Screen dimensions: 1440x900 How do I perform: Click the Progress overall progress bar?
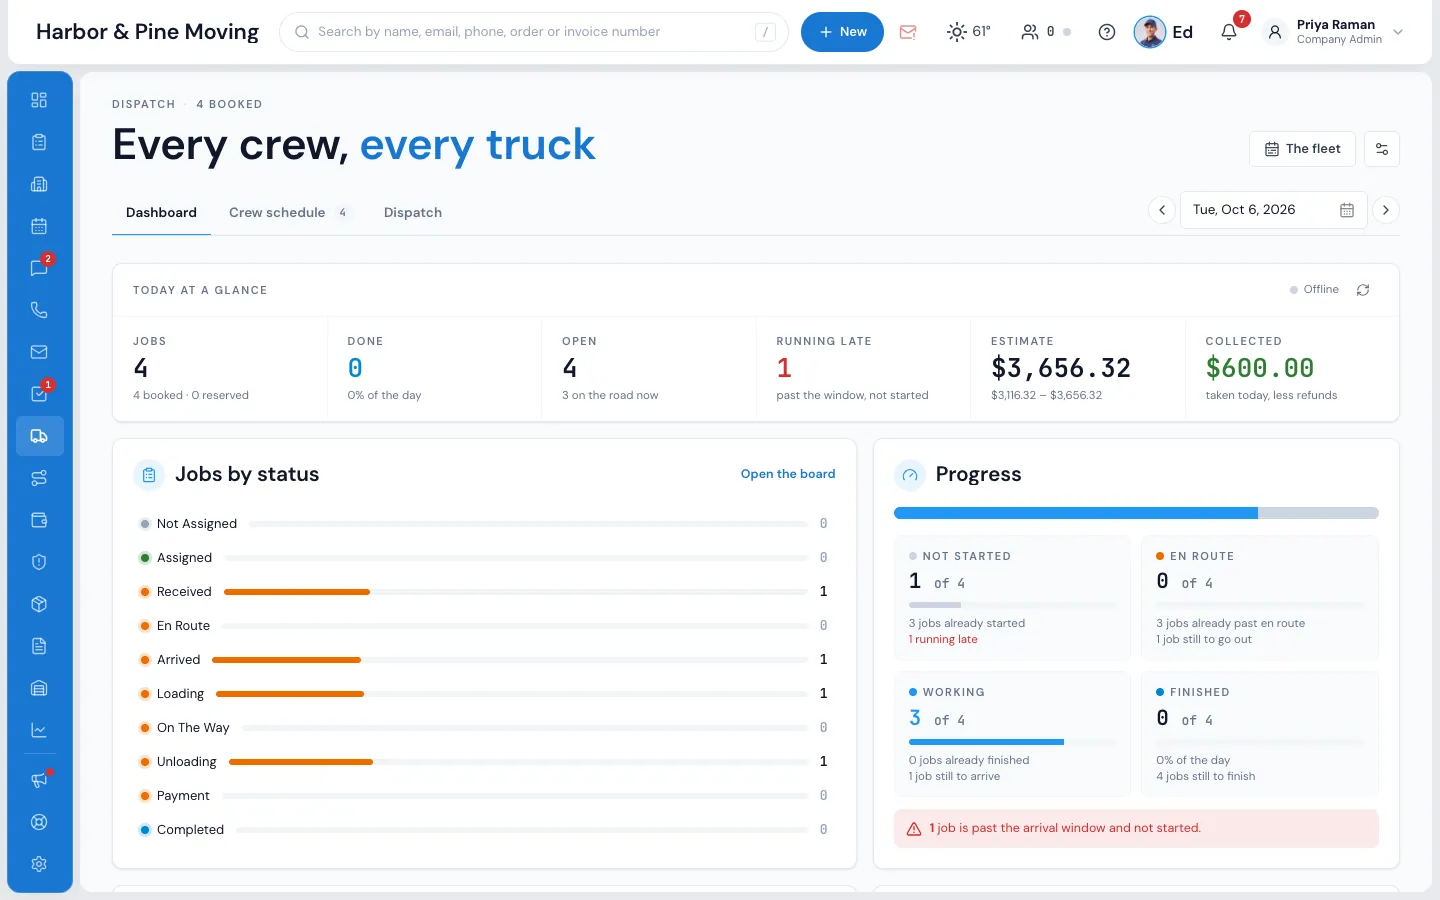(1136, 513)
